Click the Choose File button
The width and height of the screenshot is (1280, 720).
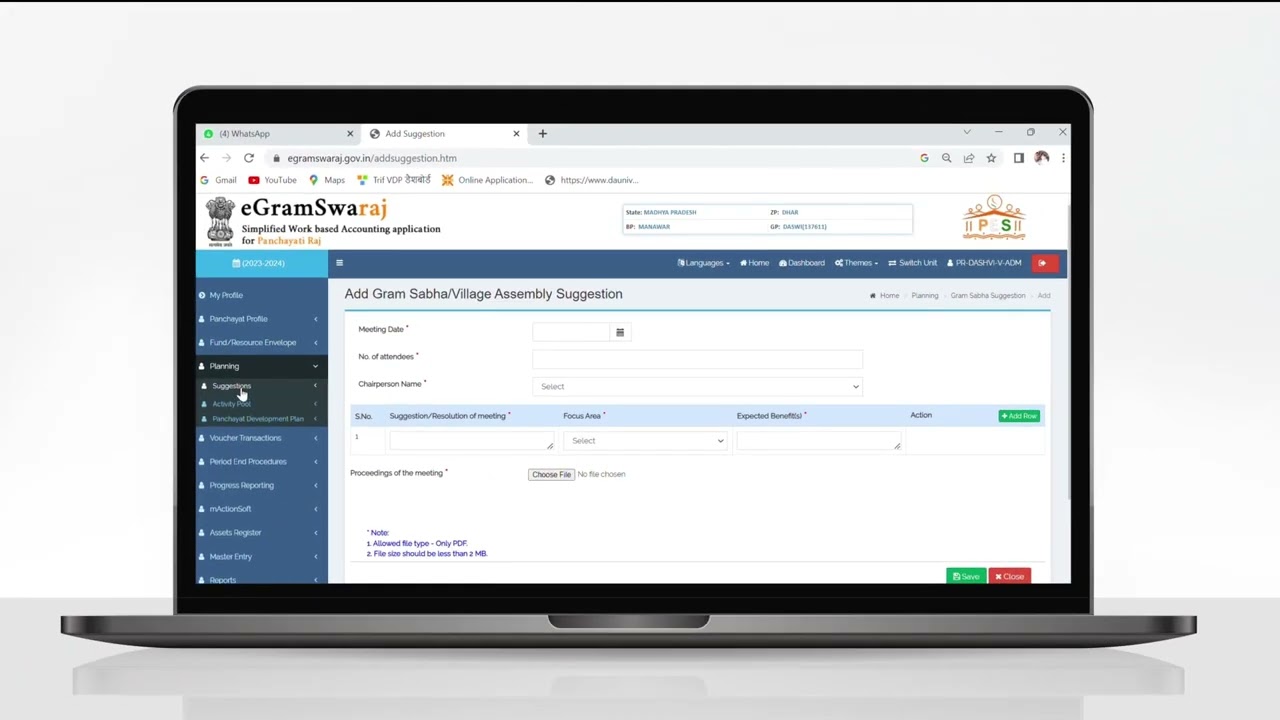coord(551,474)
